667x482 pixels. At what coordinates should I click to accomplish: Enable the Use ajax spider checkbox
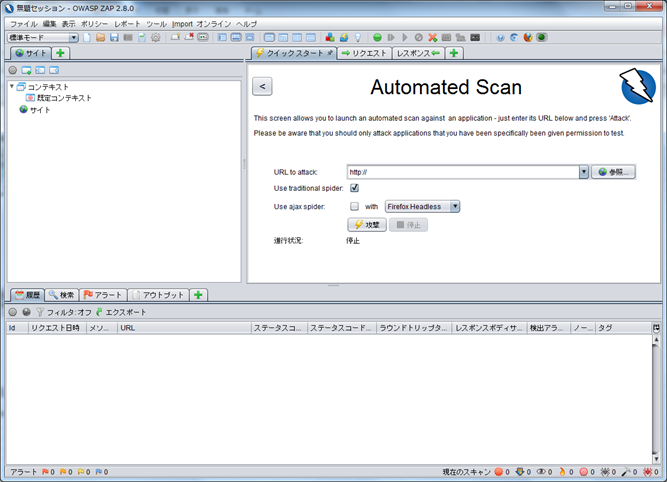(354, 206)
